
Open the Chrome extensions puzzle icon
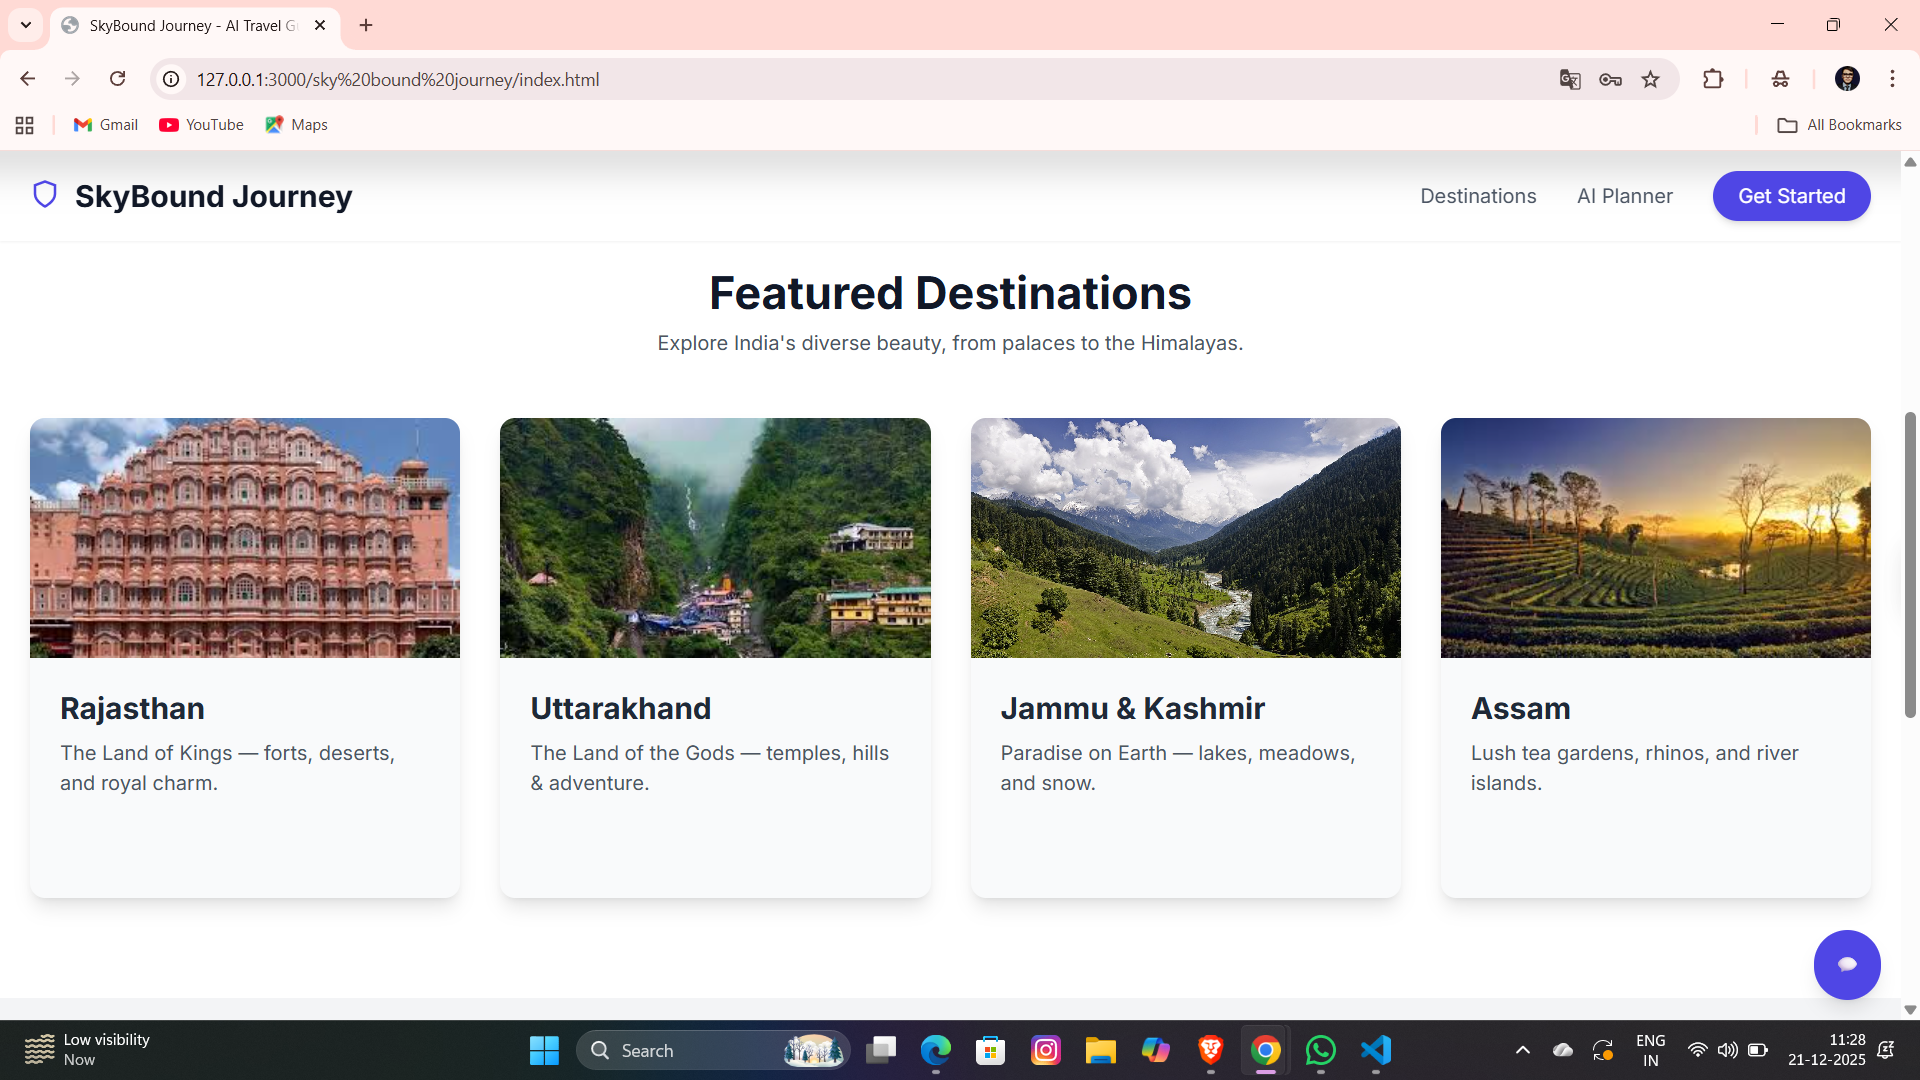pos(1713,79)
